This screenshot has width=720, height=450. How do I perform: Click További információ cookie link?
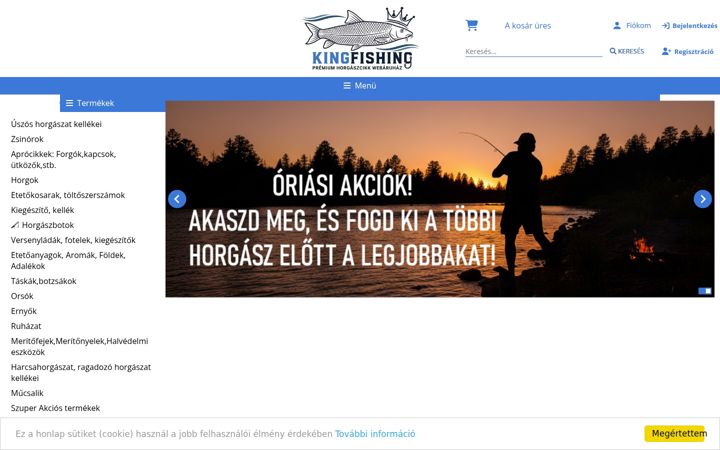click(x=375, y=434)
